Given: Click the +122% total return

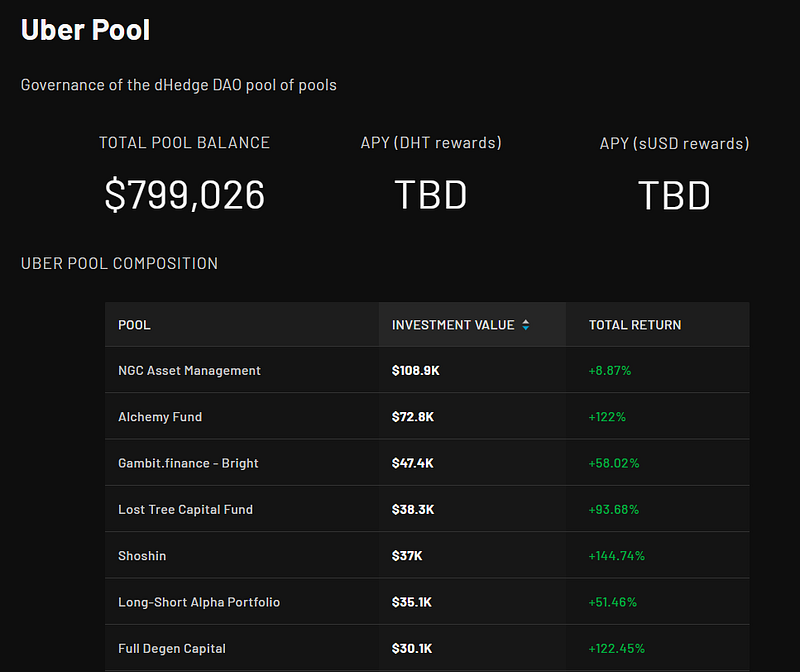Looking at the screenshot, I should [607, 417].
